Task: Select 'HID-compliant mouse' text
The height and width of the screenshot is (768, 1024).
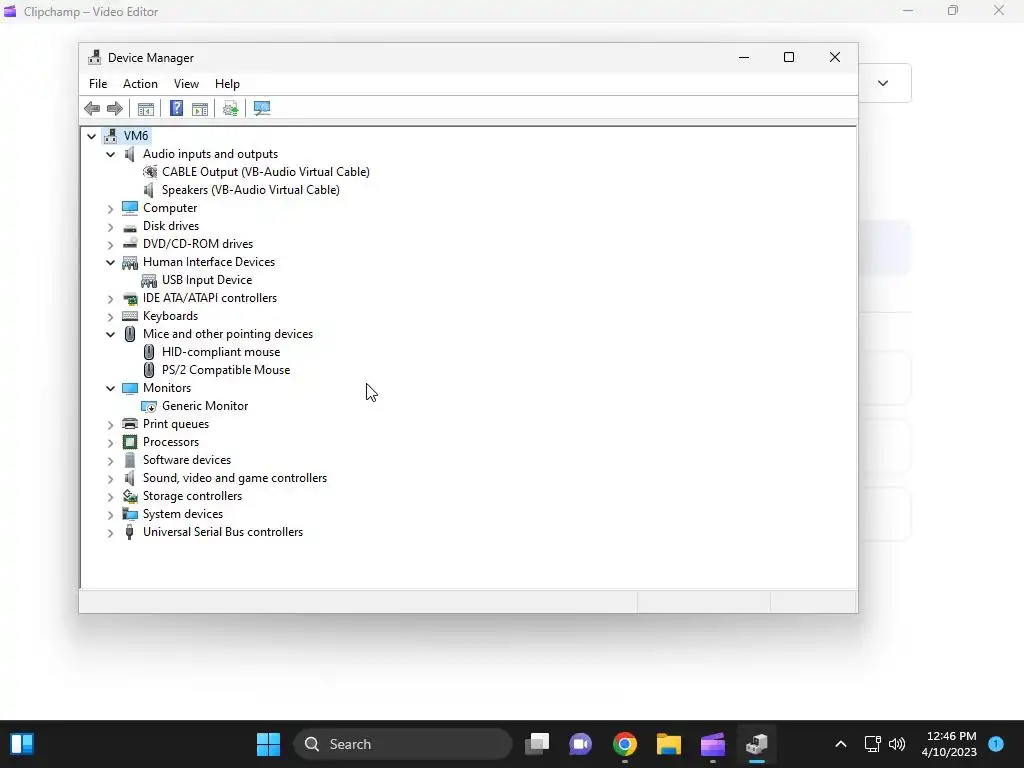Action: 221,352
